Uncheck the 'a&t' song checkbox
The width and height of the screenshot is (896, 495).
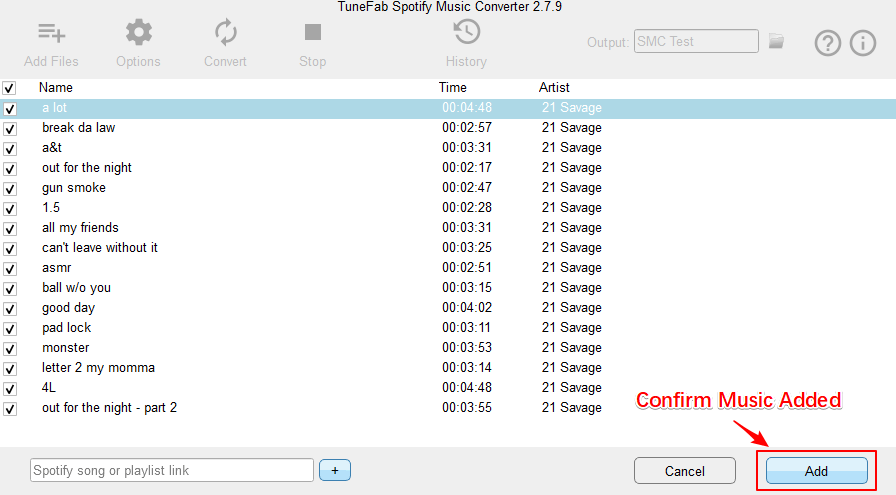pyautogui.click(x=10, y=149)
